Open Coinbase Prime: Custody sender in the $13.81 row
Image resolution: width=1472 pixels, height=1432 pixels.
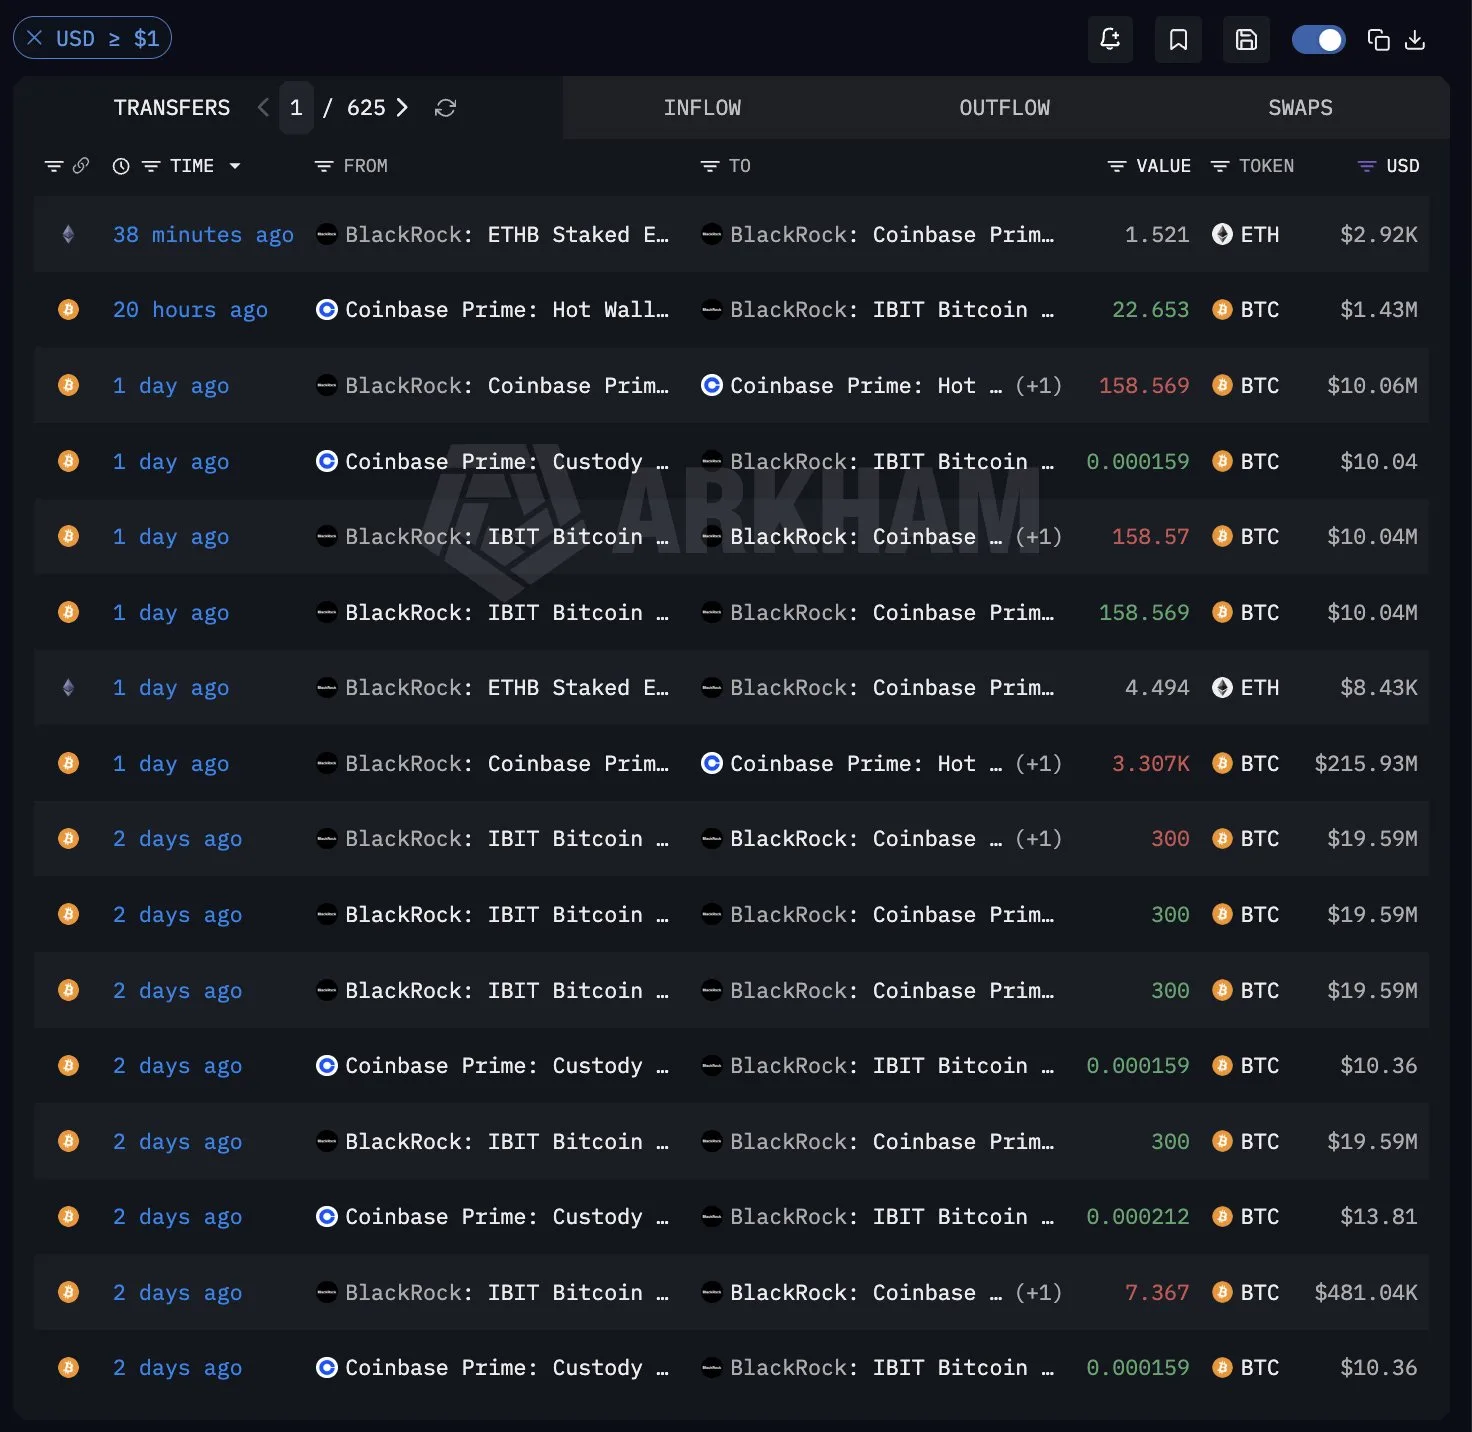(x=507, y=1217)
